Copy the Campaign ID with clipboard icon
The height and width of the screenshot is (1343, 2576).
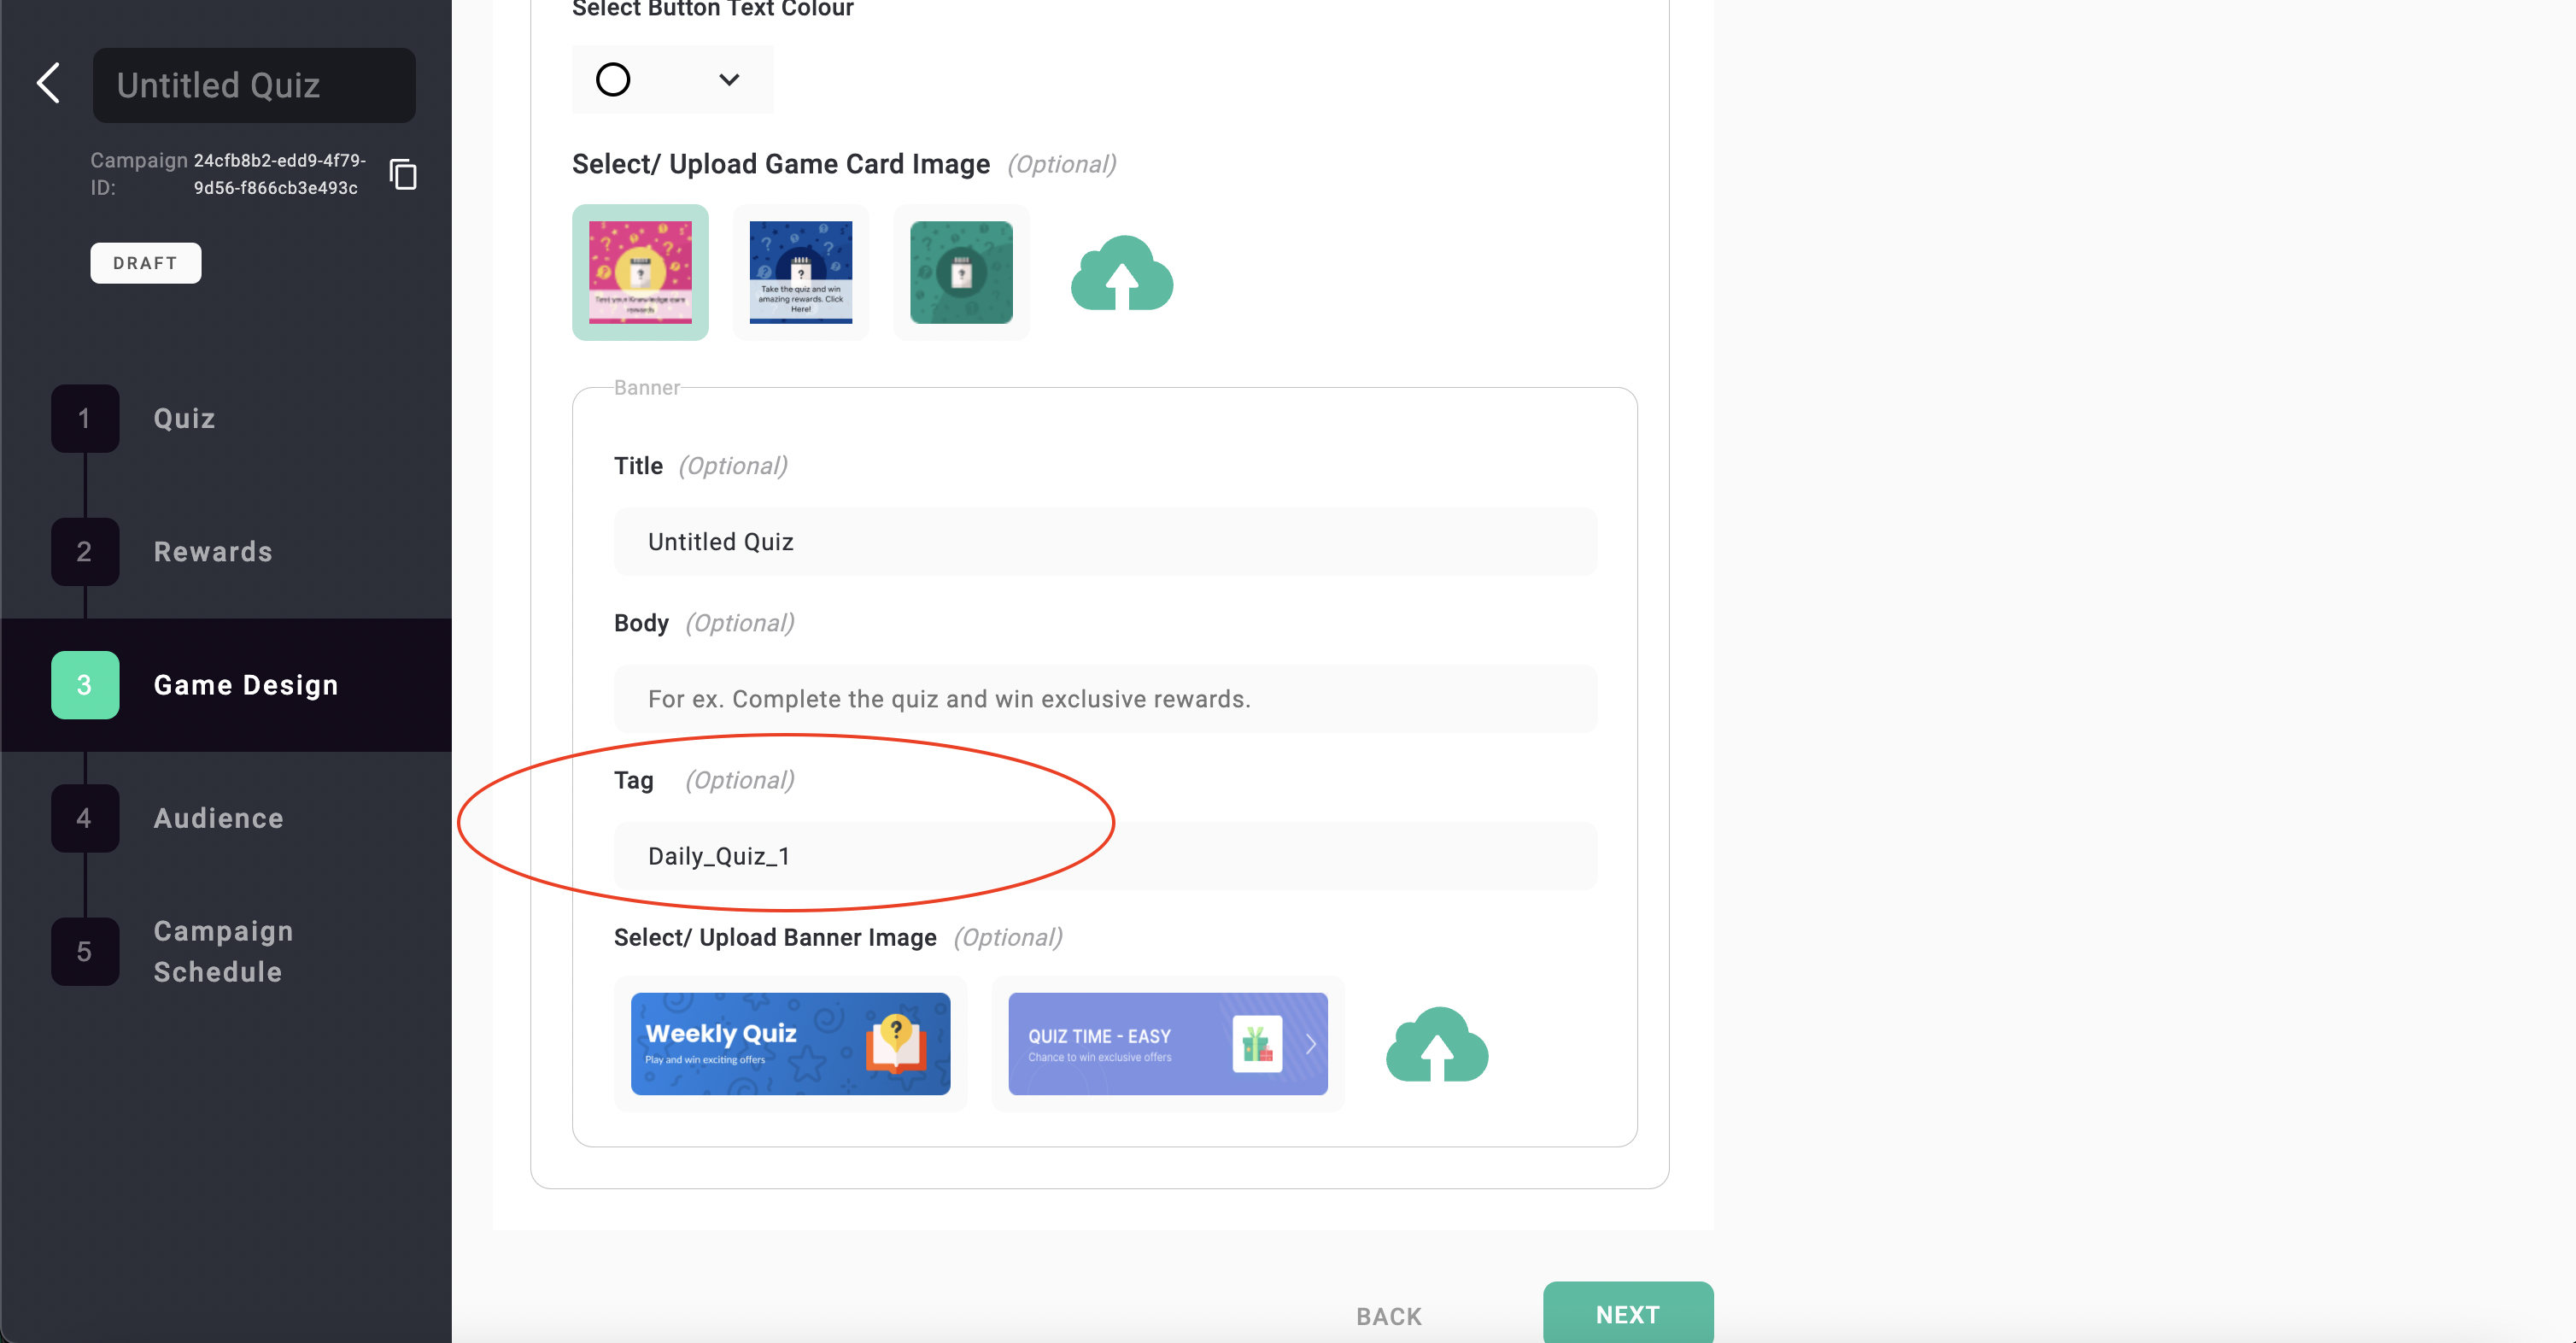[403, 174]
